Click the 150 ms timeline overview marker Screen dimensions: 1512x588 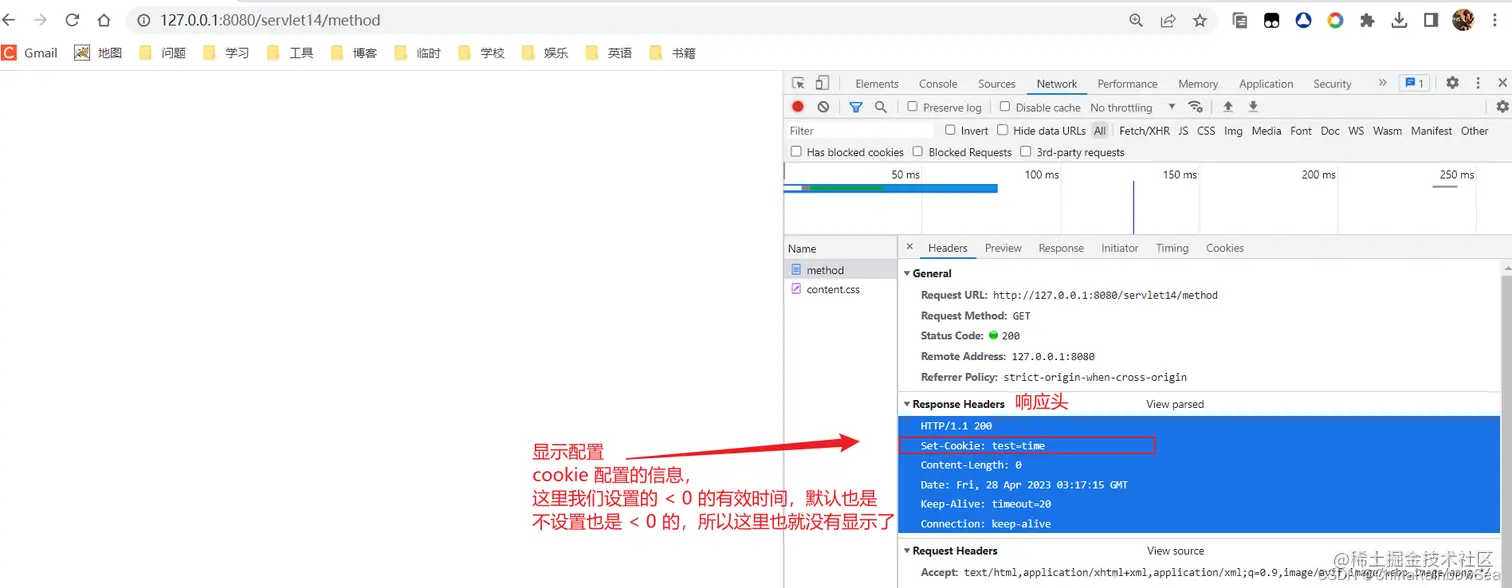pos(1180,174)
